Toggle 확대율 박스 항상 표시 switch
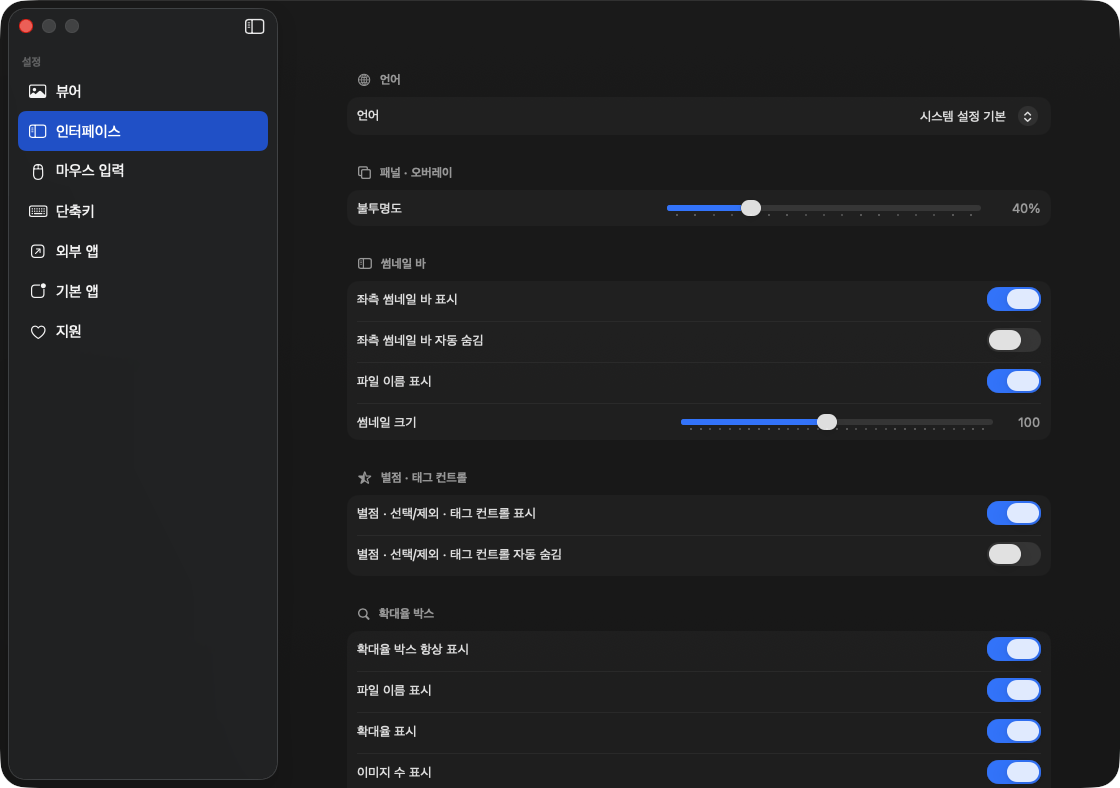 tap(1014, 649)
